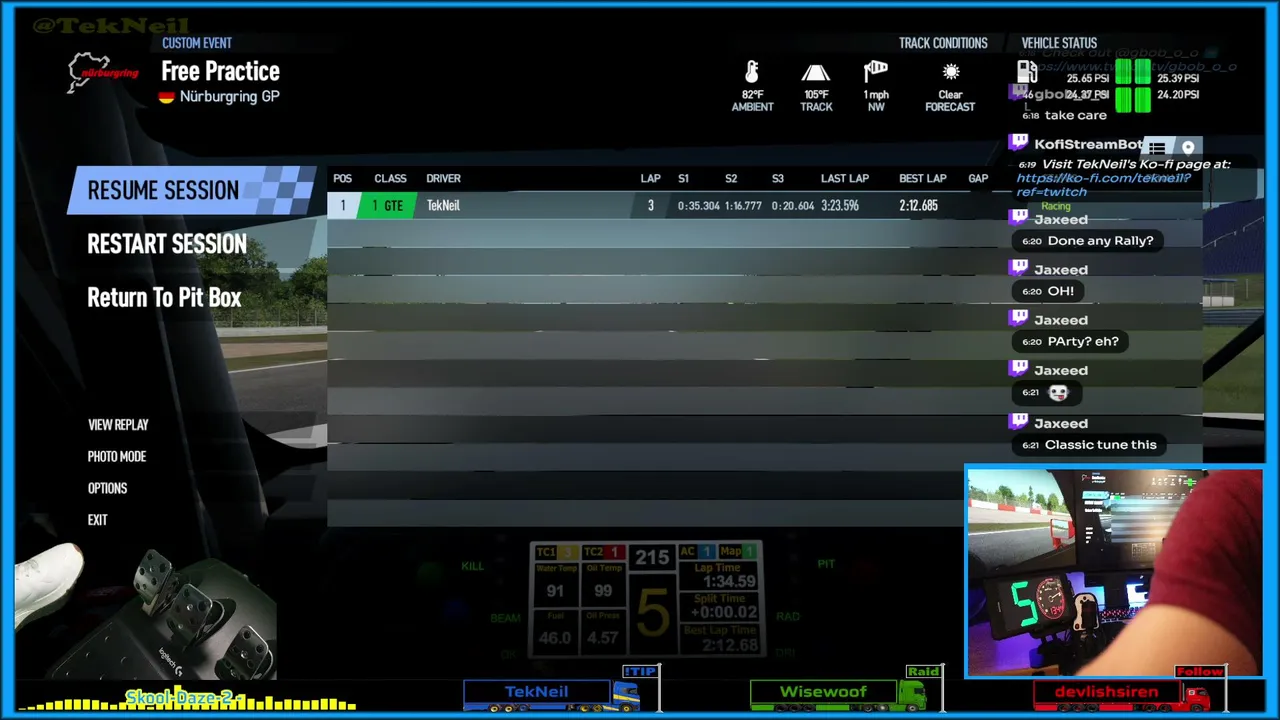
Task: Click the Twitch icon above 'Done any Rally?'
Action: point(1018,217)
